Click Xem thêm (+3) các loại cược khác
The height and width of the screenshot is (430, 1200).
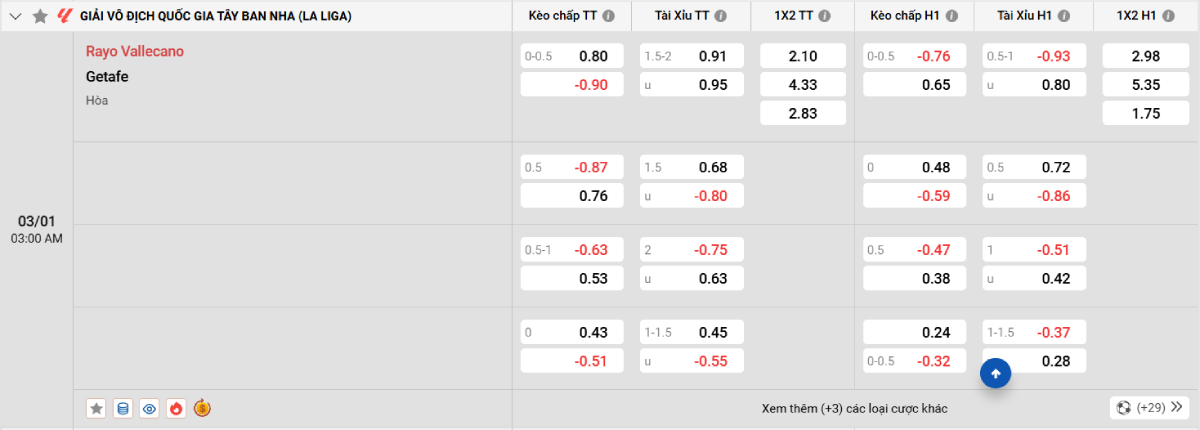[x=854, y=408]
